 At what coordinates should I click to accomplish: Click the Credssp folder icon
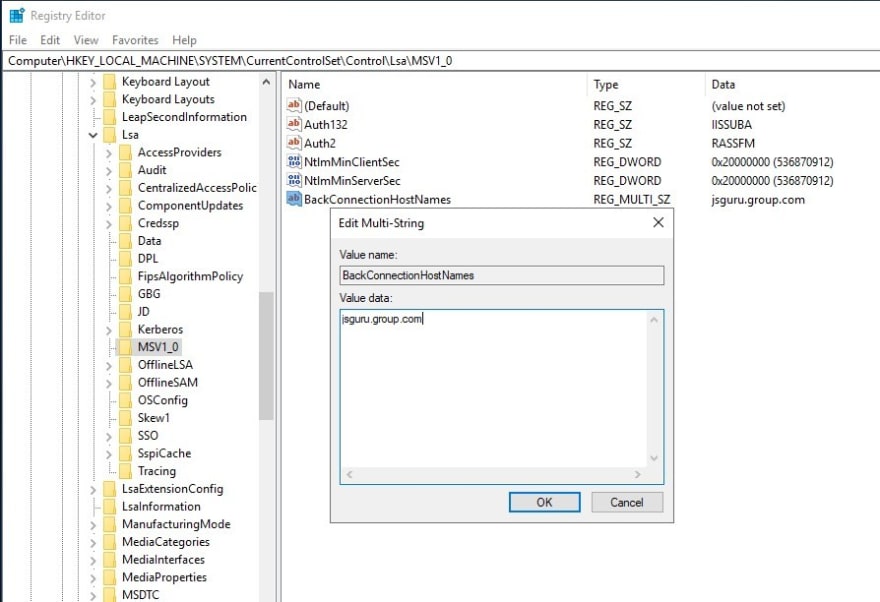point(126,223)
